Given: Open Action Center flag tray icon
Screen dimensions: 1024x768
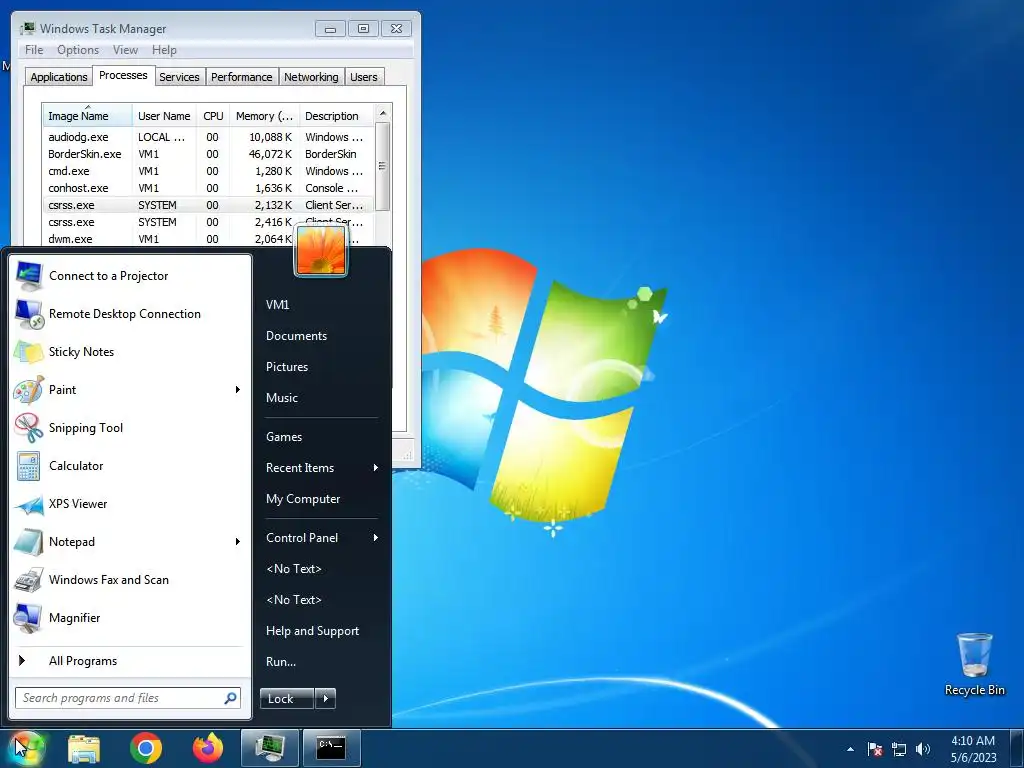Looking at the screenshot, I should (875, 749).
